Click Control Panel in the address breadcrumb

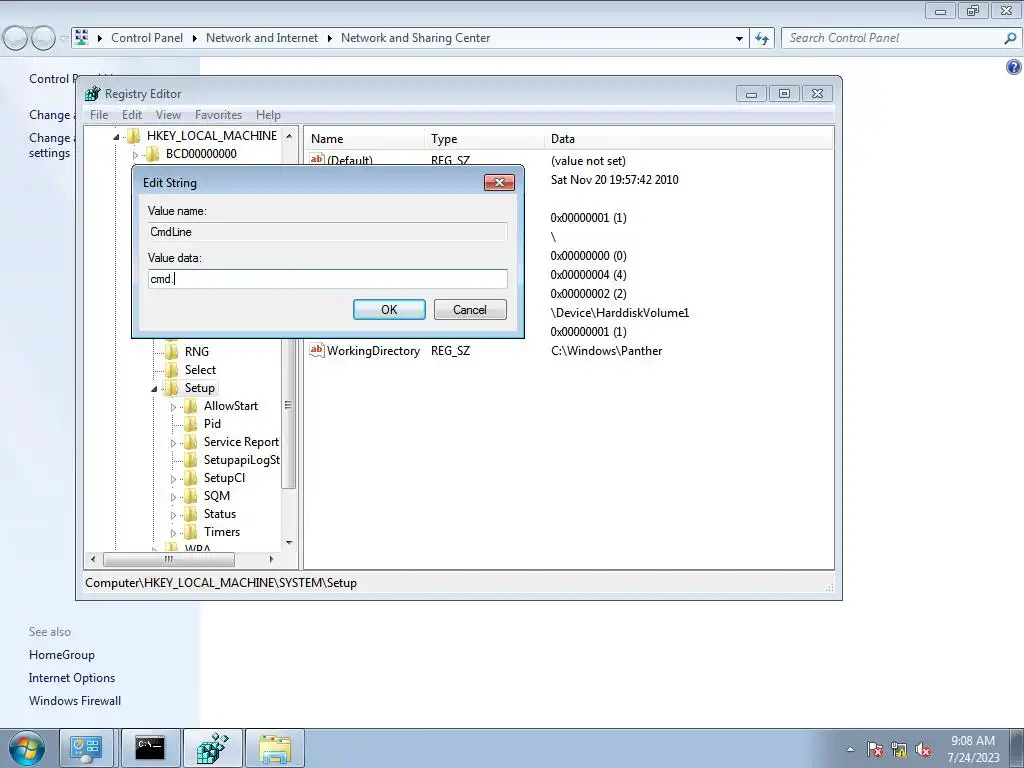[x=147, y=38]
